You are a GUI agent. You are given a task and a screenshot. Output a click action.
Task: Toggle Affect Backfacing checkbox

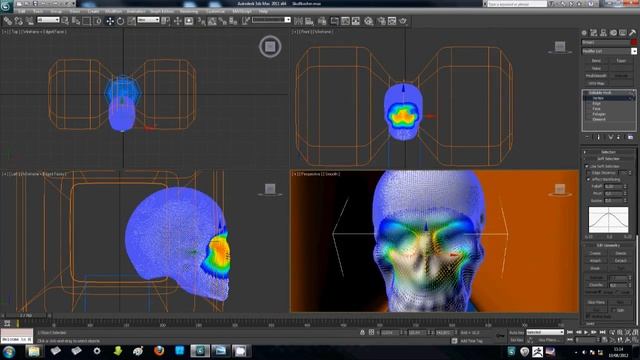click(588, 180)
